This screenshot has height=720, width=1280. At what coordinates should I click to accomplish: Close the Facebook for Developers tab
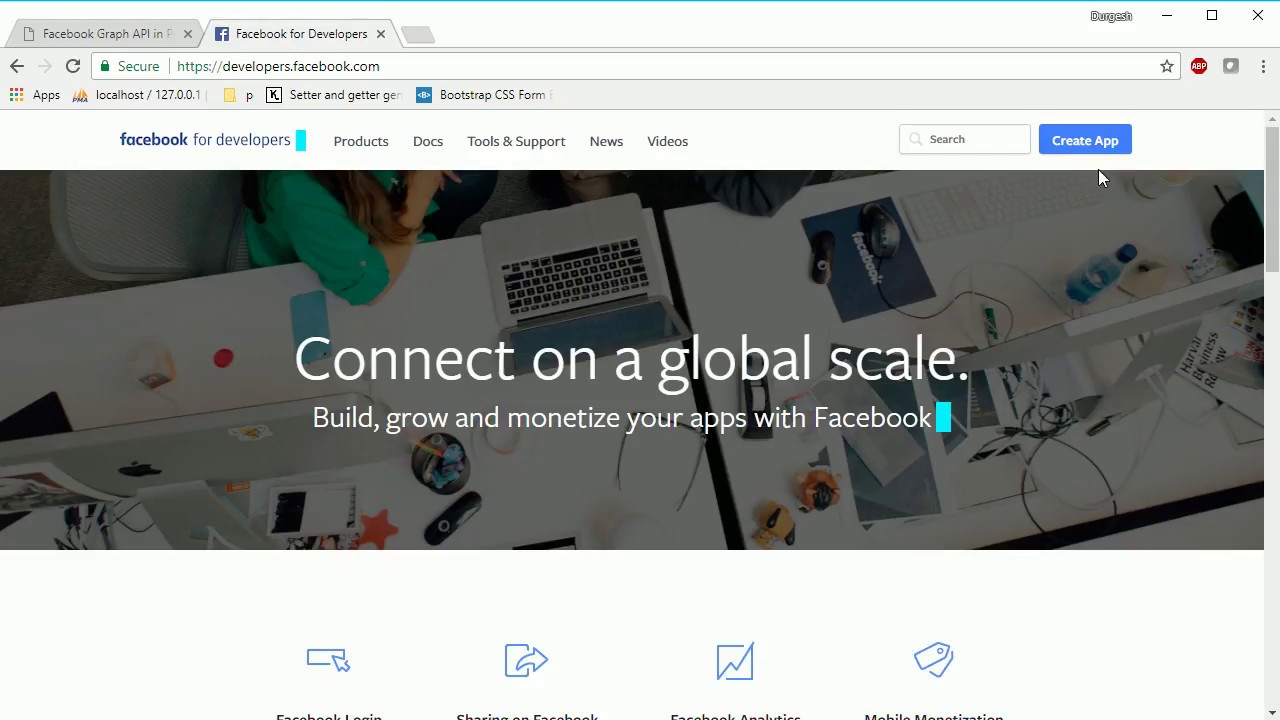click(x=380, y=34)
